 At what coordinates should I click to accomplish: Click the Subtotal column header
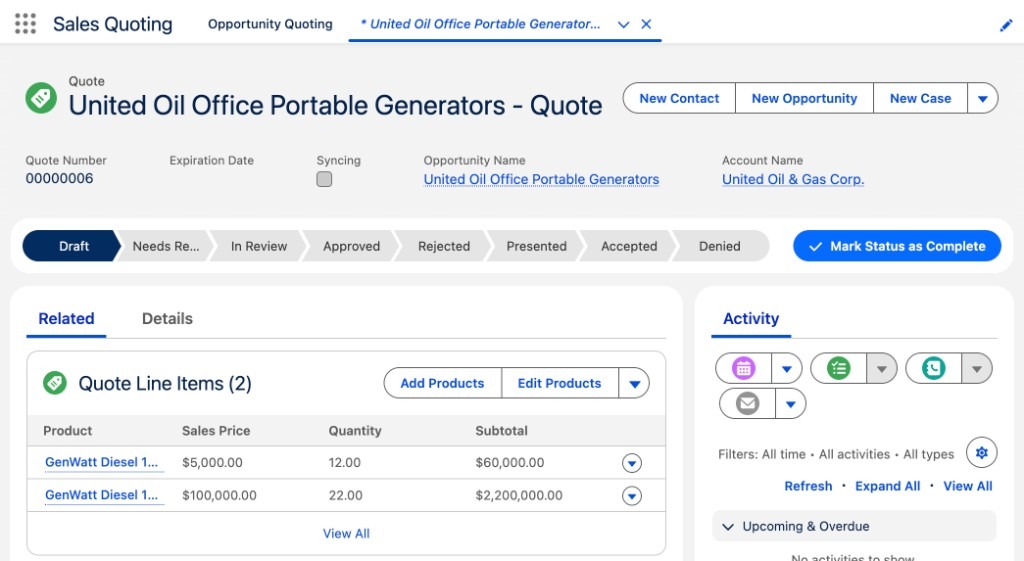coord(502,431)
